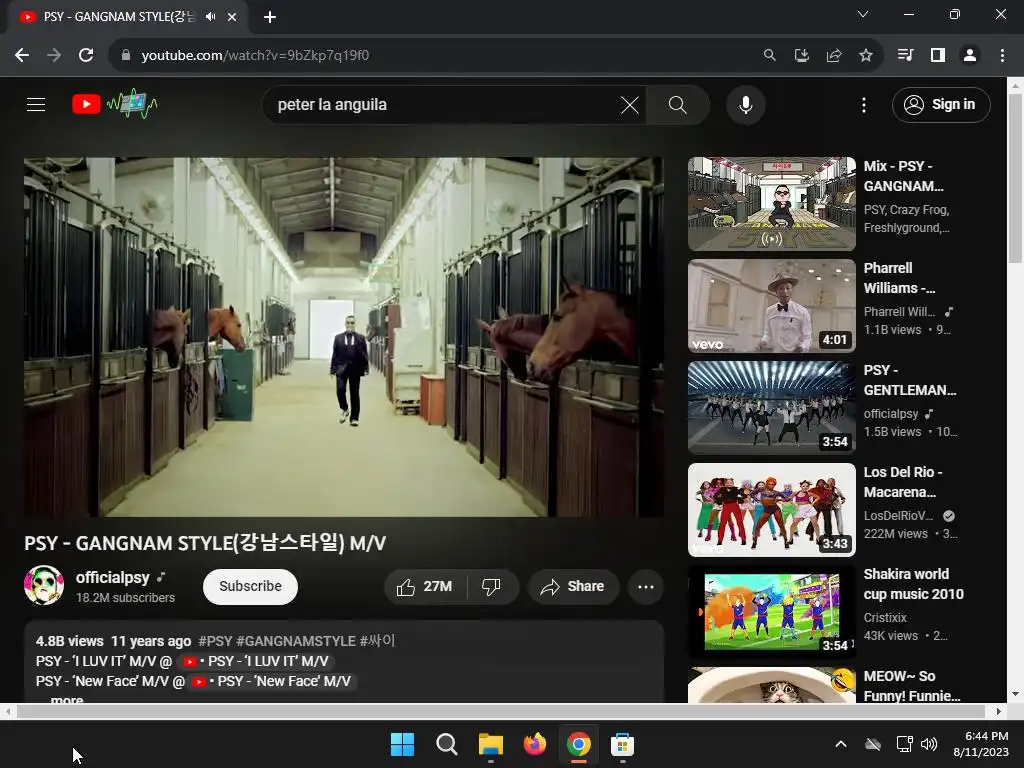Open Mix - PSY - GANGNAM thumbnail
Screen dimensions: 1024x768
click(x=771, y=204)
